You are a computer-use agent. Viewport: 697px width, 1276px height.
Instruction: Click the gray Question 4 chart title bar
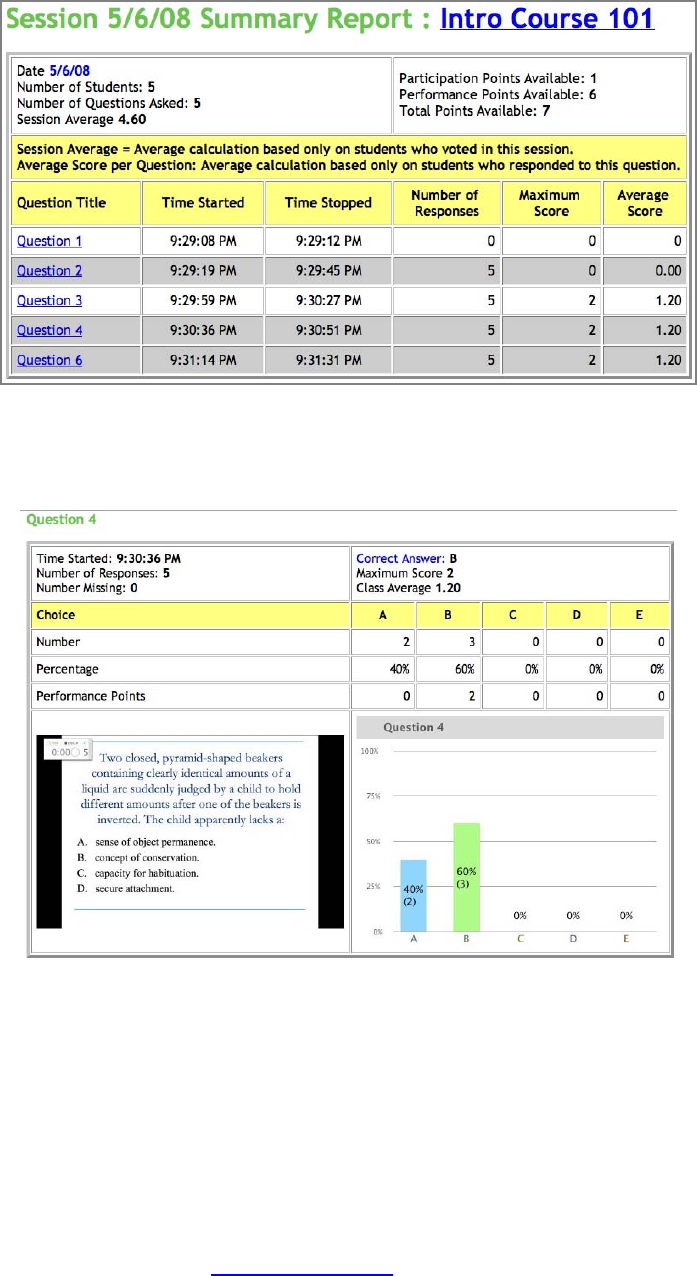[x=510, y=727]
